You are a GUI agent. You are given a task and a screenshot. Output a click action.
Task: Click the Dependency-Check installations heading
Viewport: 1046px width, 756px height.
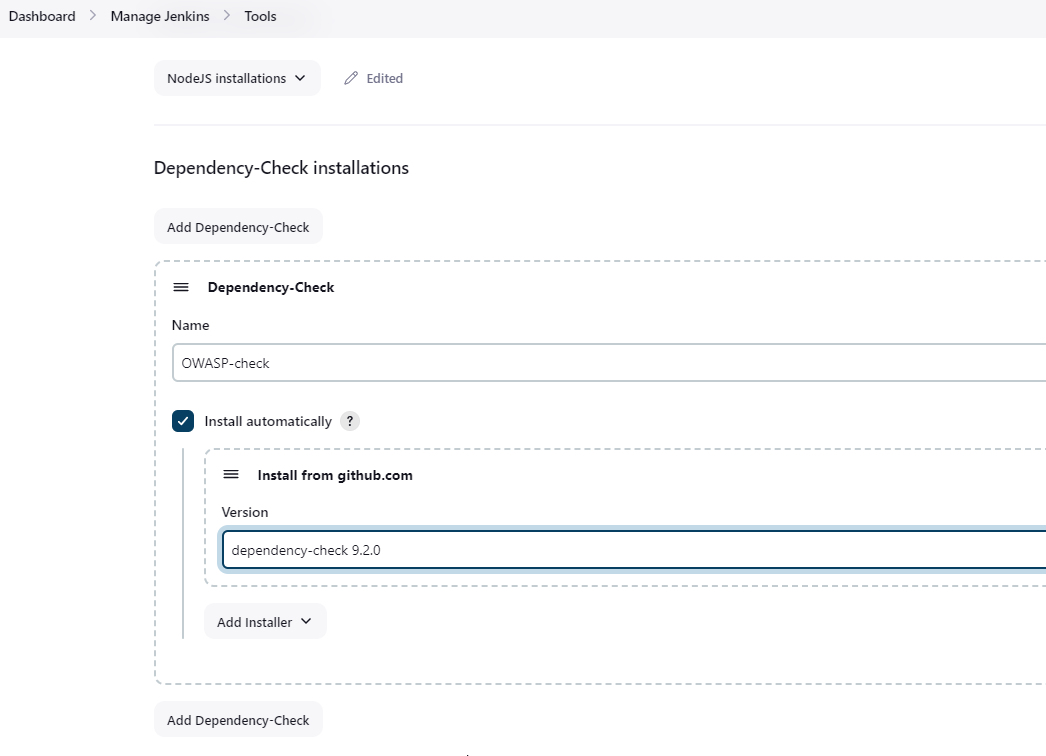[281, 168]
